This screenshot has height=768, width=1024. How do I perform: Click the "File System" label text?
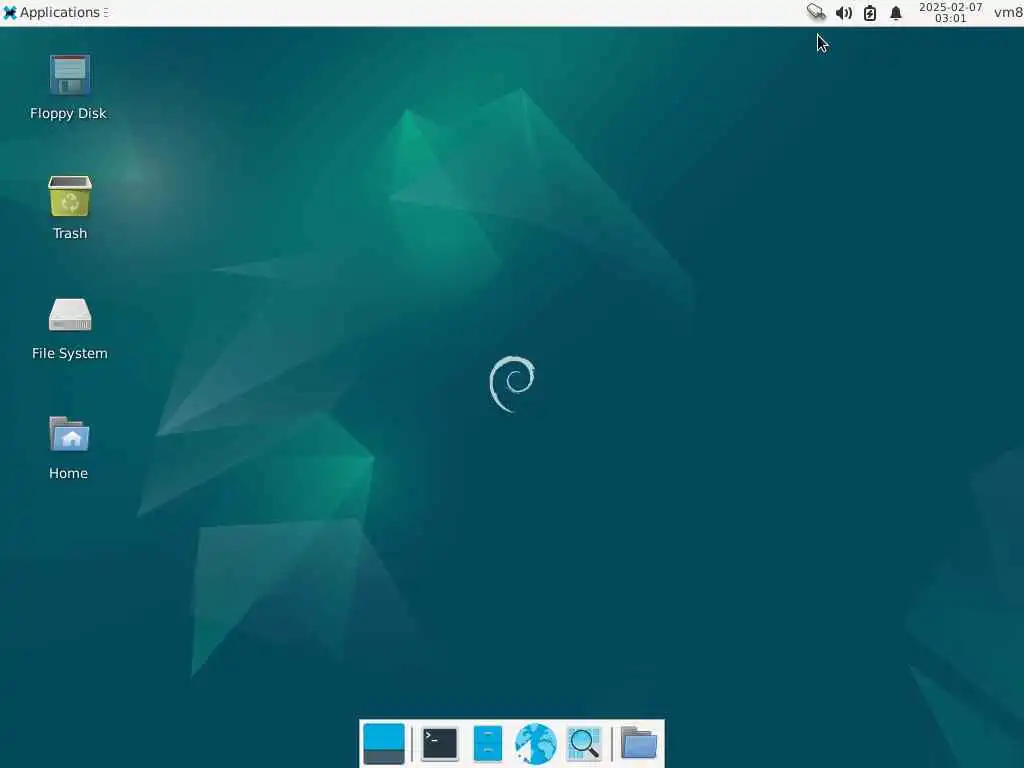click(70, 353)
